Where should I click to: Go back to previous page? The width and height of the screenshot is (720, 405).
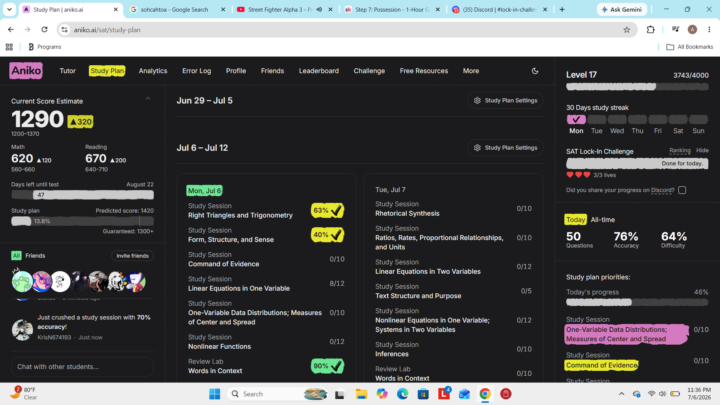pyautogui.click(x=11, y=30)
